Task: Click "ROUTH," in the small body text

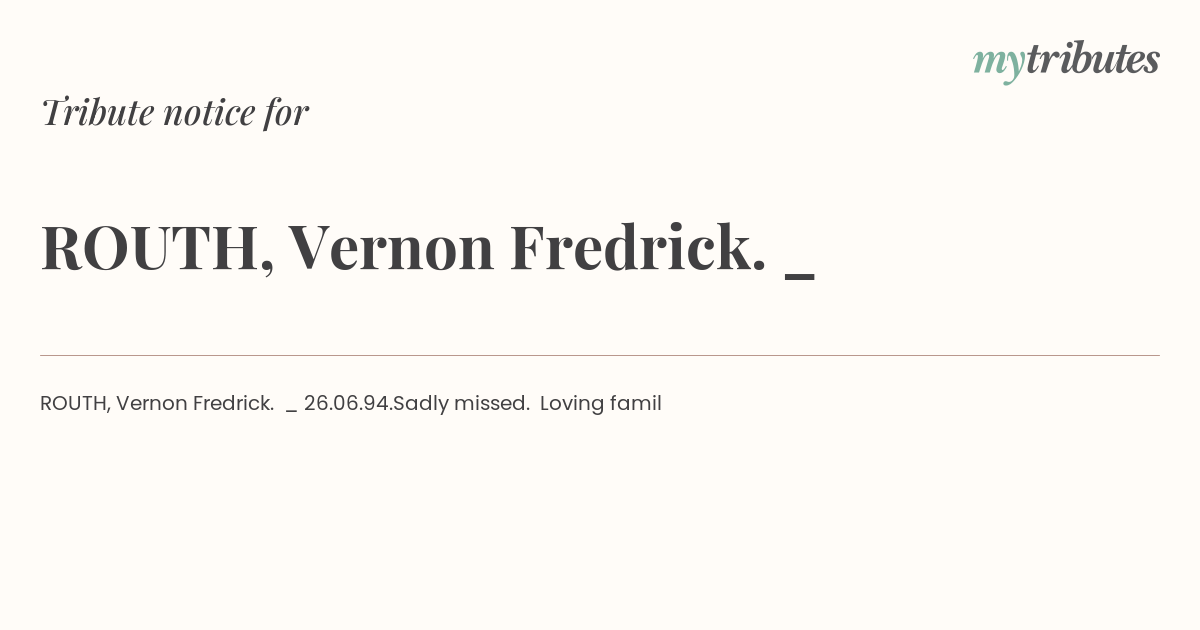Action: point(75,404)
